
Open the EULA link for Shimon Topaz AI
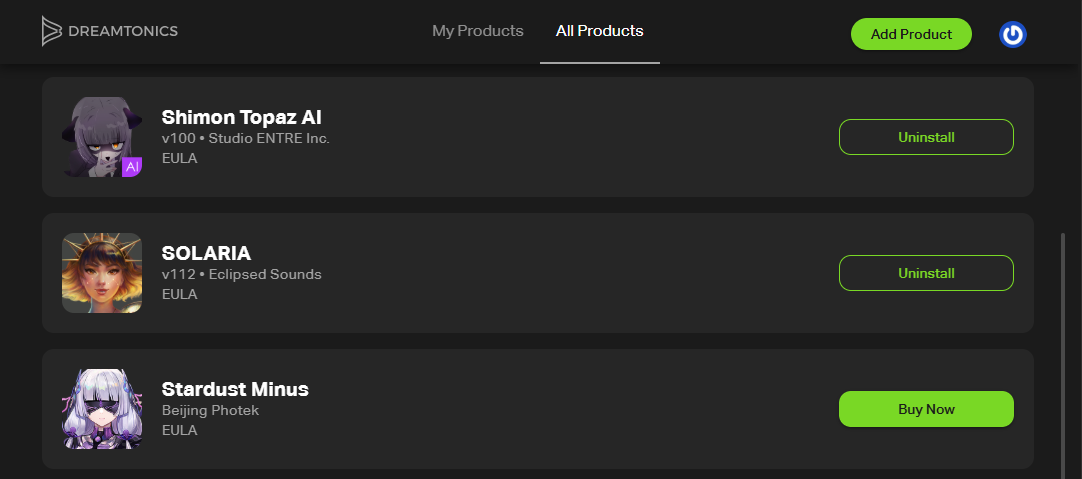[179, 158]
